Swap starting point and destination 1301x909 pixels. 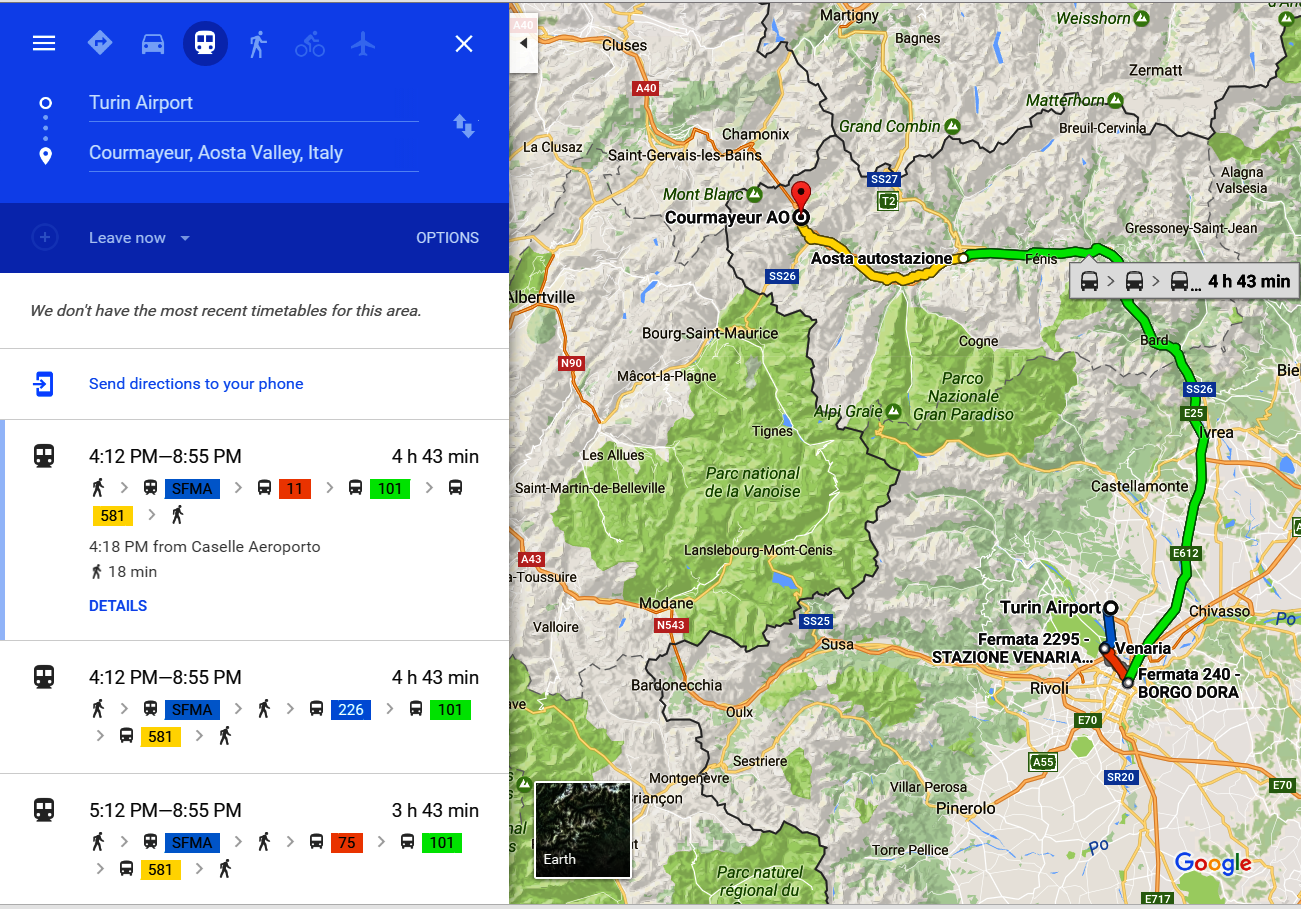point(464,126)
